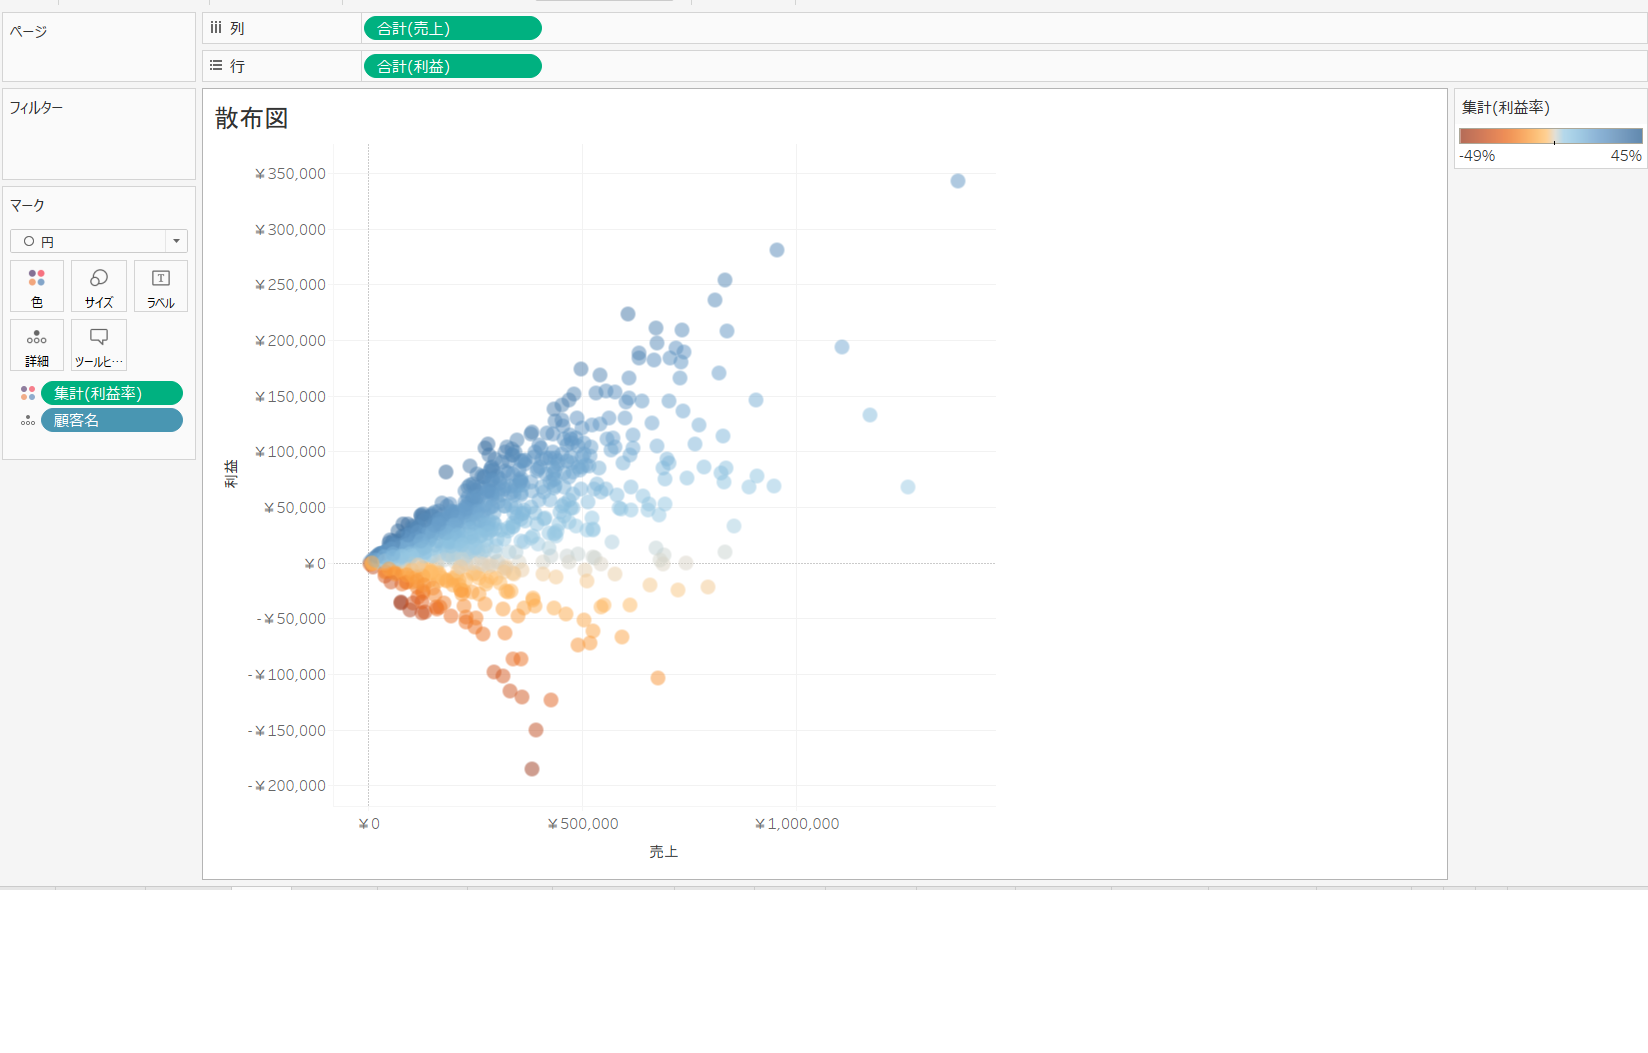Click color icon beside 集計(利益率) pill

click(28, 393)
